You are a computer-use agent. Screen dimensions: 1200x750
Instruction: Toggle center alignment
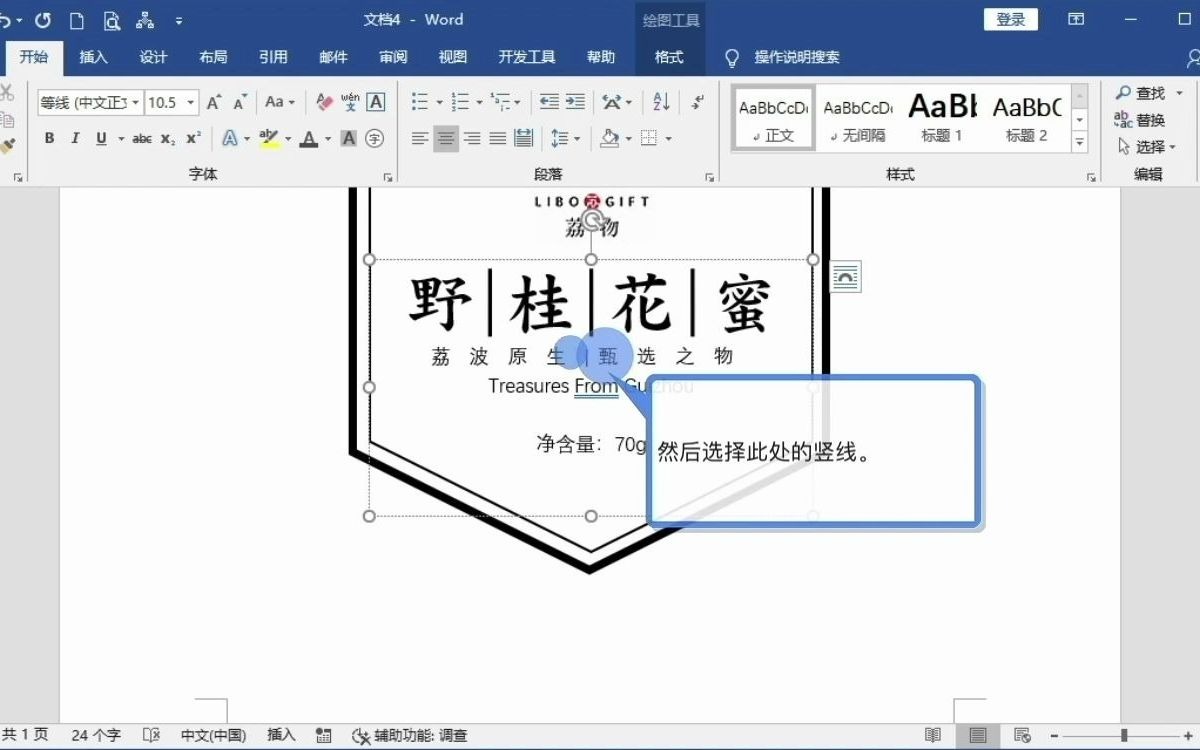pos(445,138)
